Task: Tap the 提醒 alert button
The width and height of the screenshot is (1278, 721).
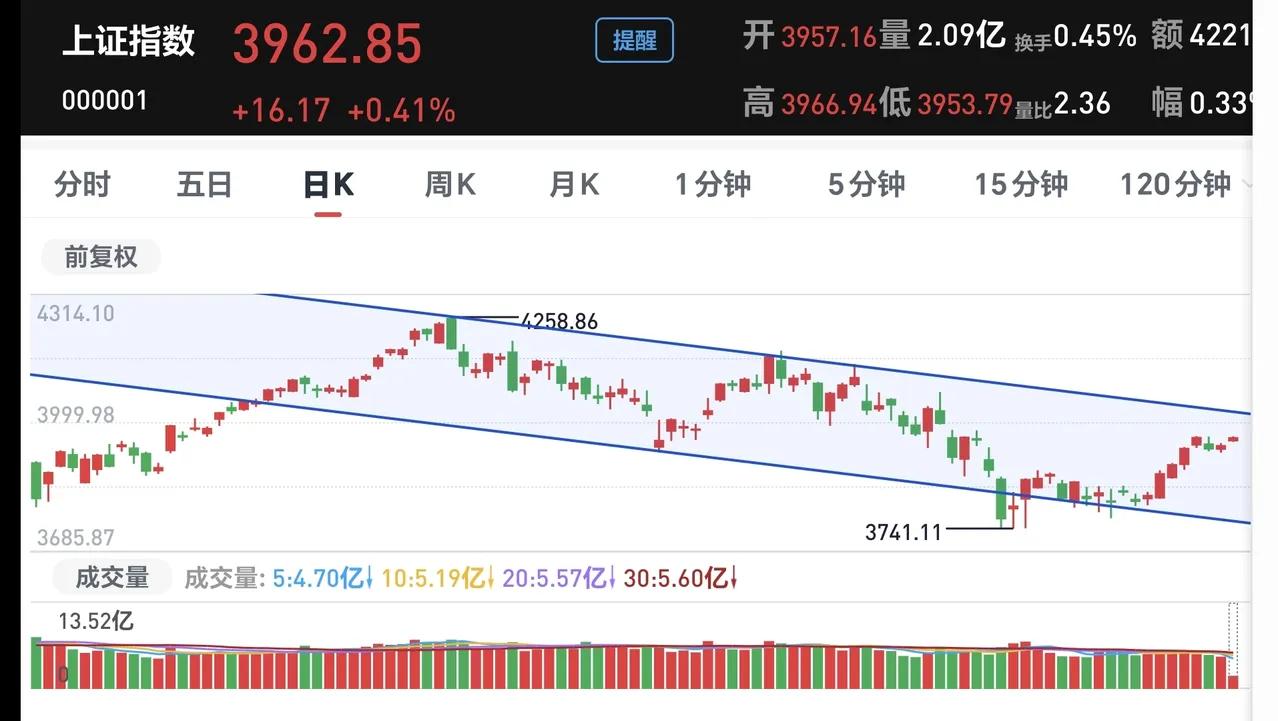Action: (x=634, y=41)
